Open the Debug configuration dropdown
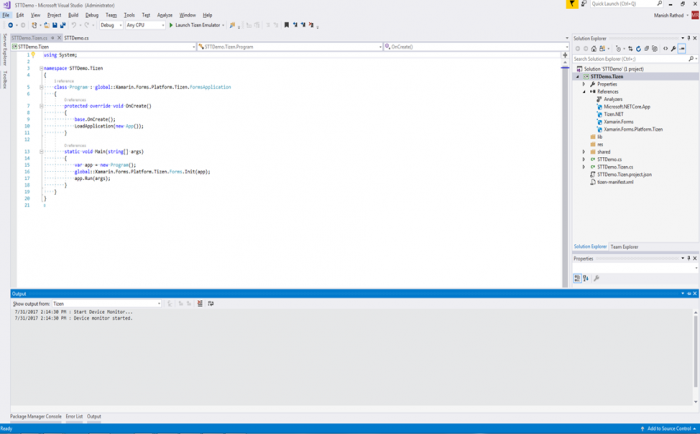Image resolution: width=700 pixels, height=434 pixels. coord(111,25)
